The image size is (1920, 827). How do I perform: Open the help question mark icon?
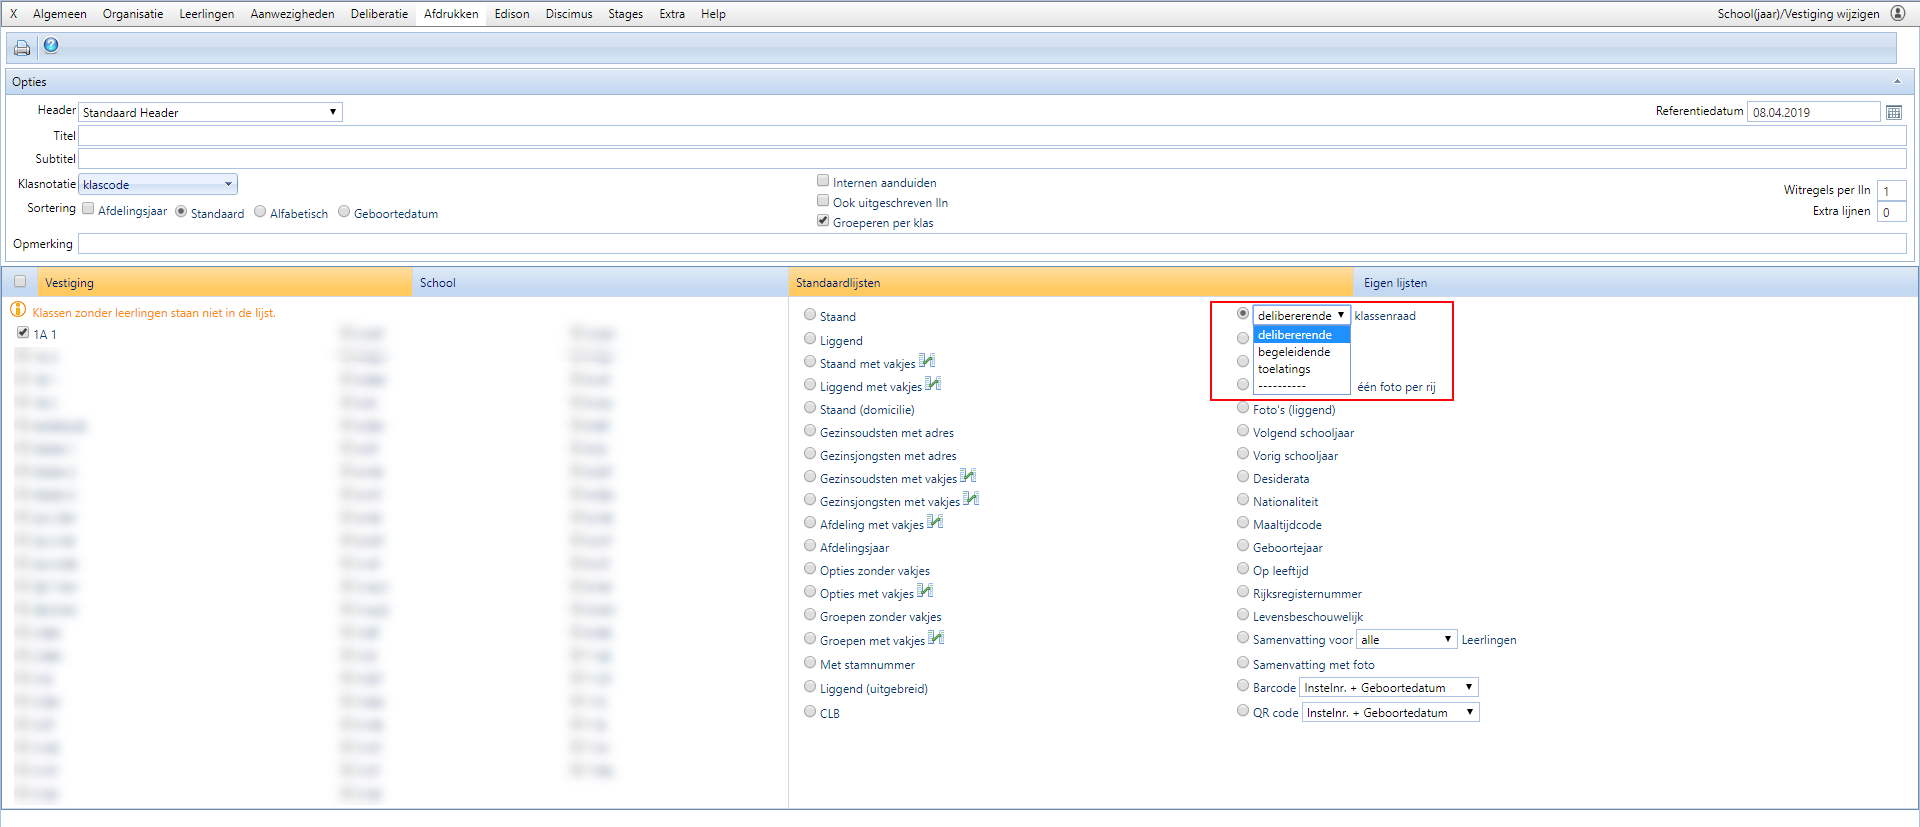[51, 46]
